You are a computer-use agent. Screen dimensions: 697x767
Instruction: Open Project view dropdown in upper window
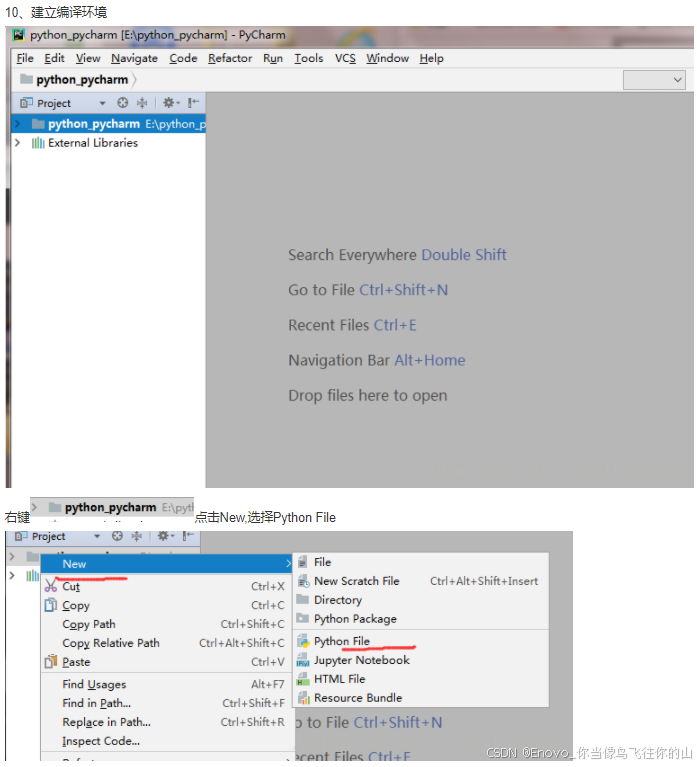102,103
